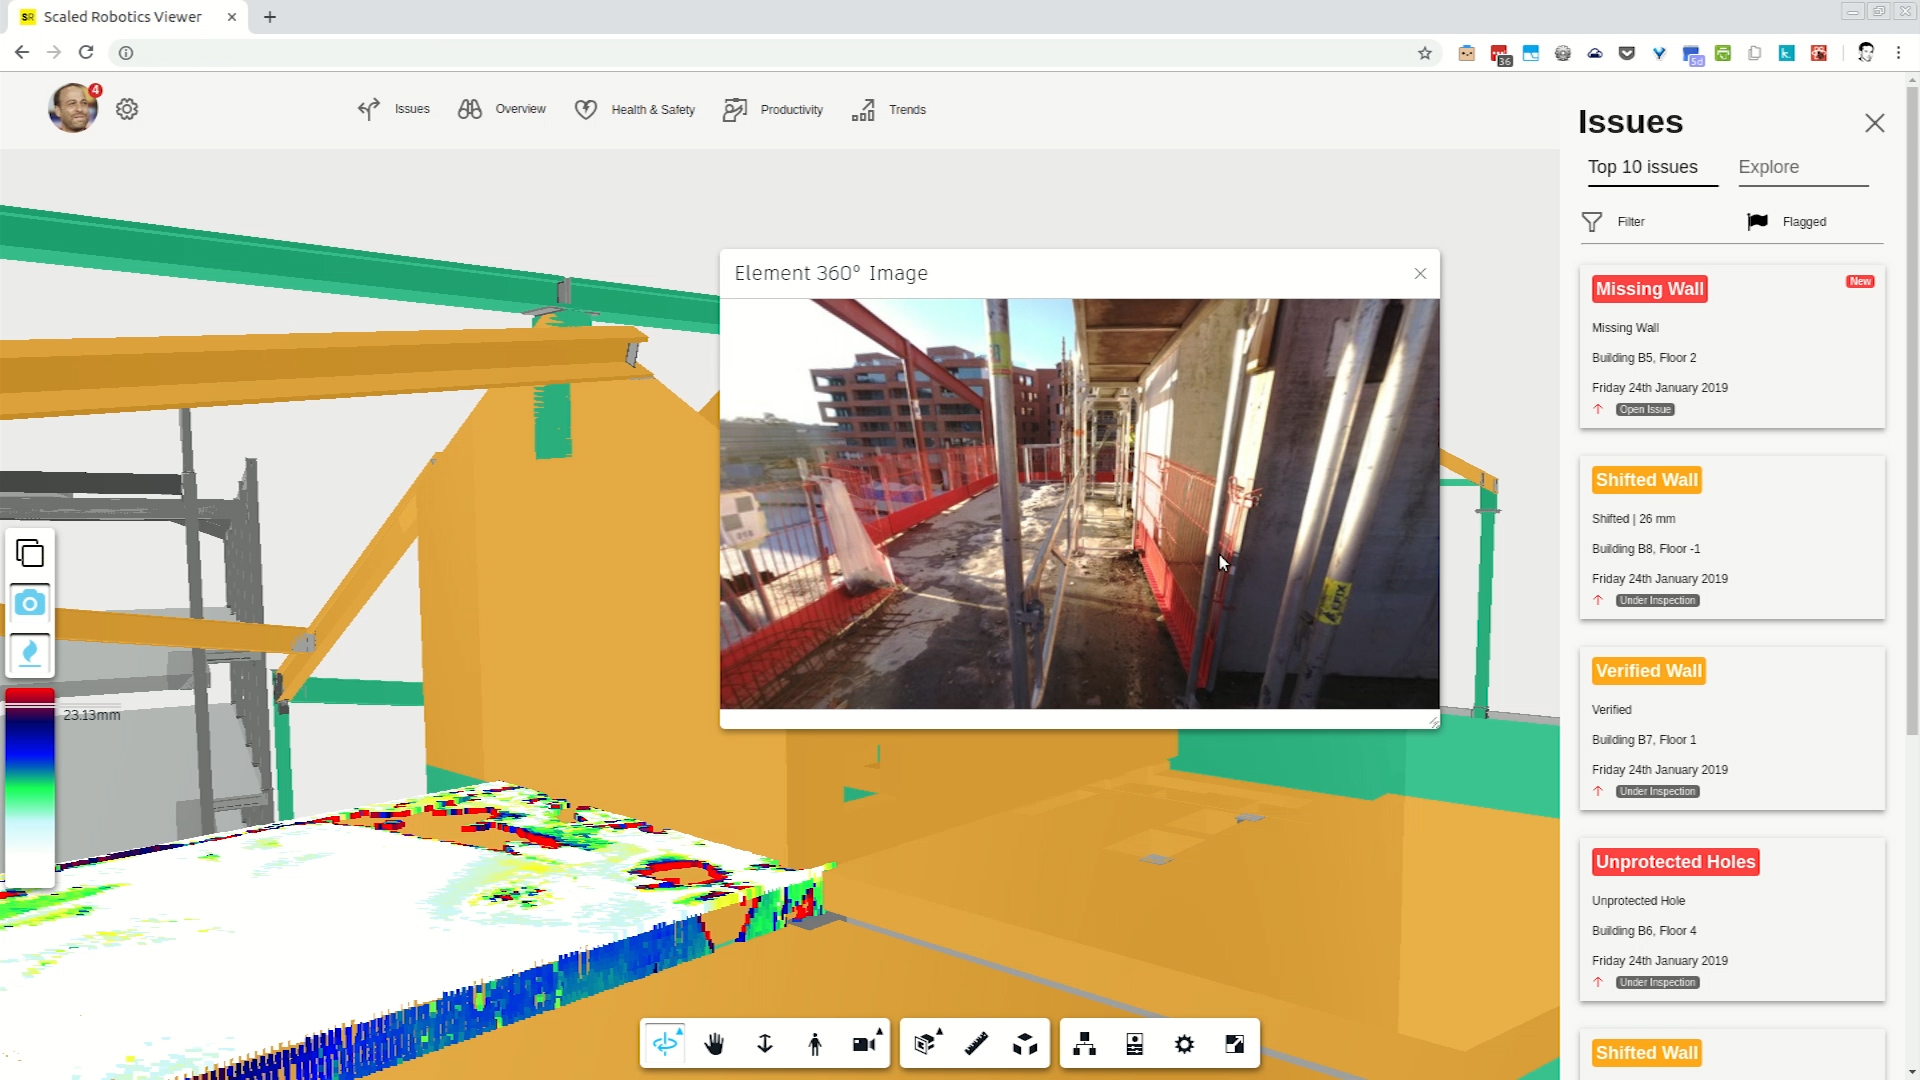Select the Orbit tool in bottom toolbar
The image size is (1920, 1080).
[665, 1044]
